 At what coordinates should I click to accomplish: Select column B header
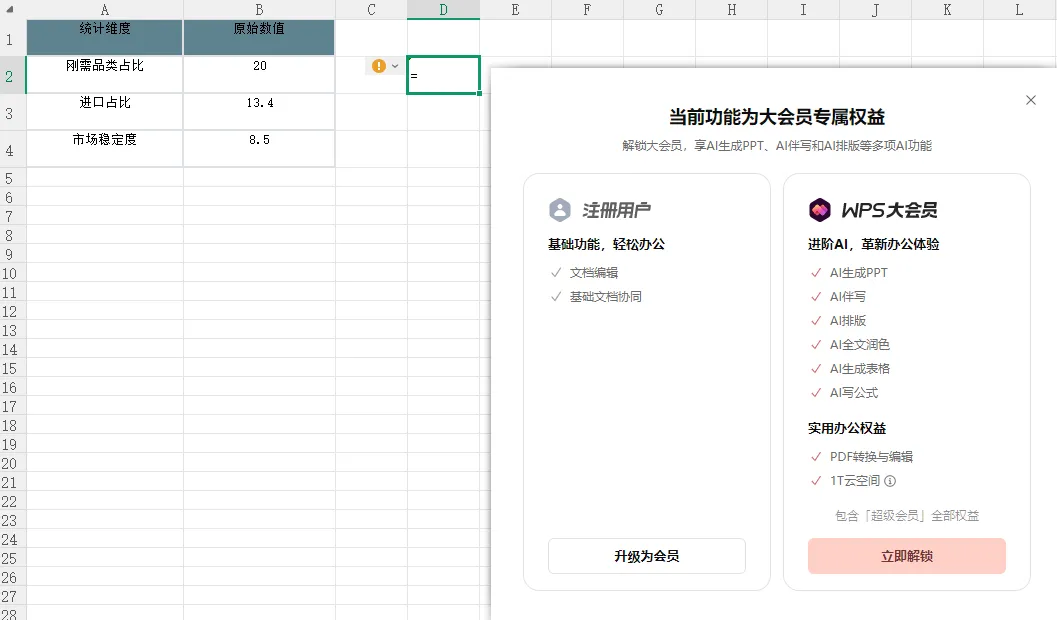259,9
